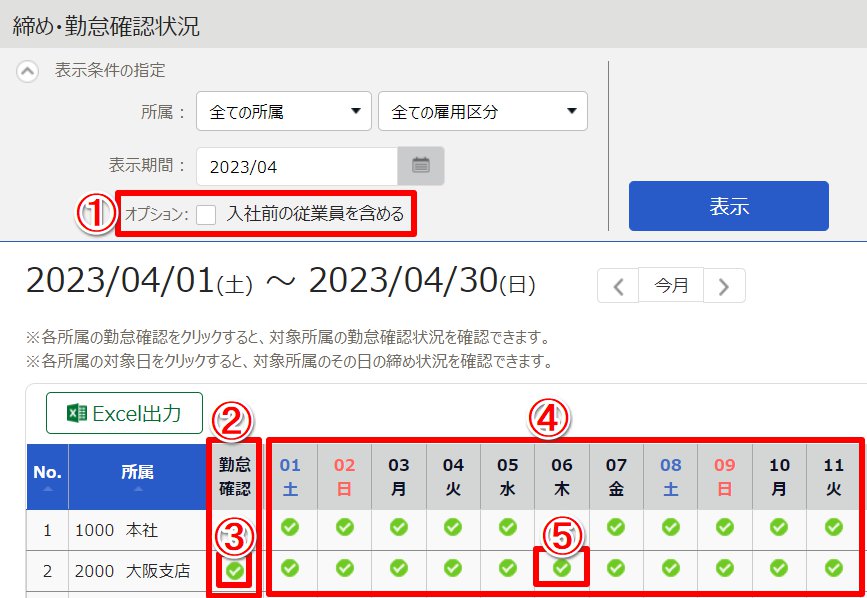Click the 11 火 date header
867x598 pixels.
(x=834, y=476)
